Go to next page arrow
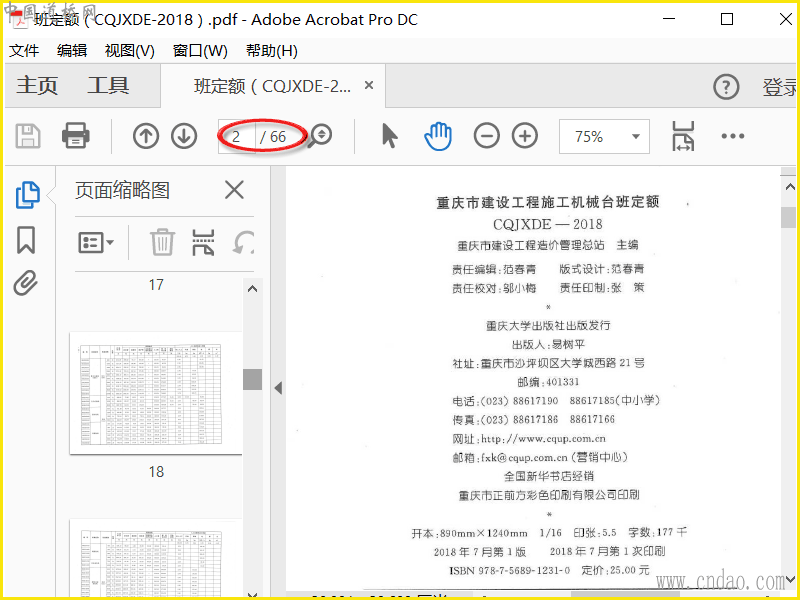This screenshot has width=800, height=600. coord(184,136)
